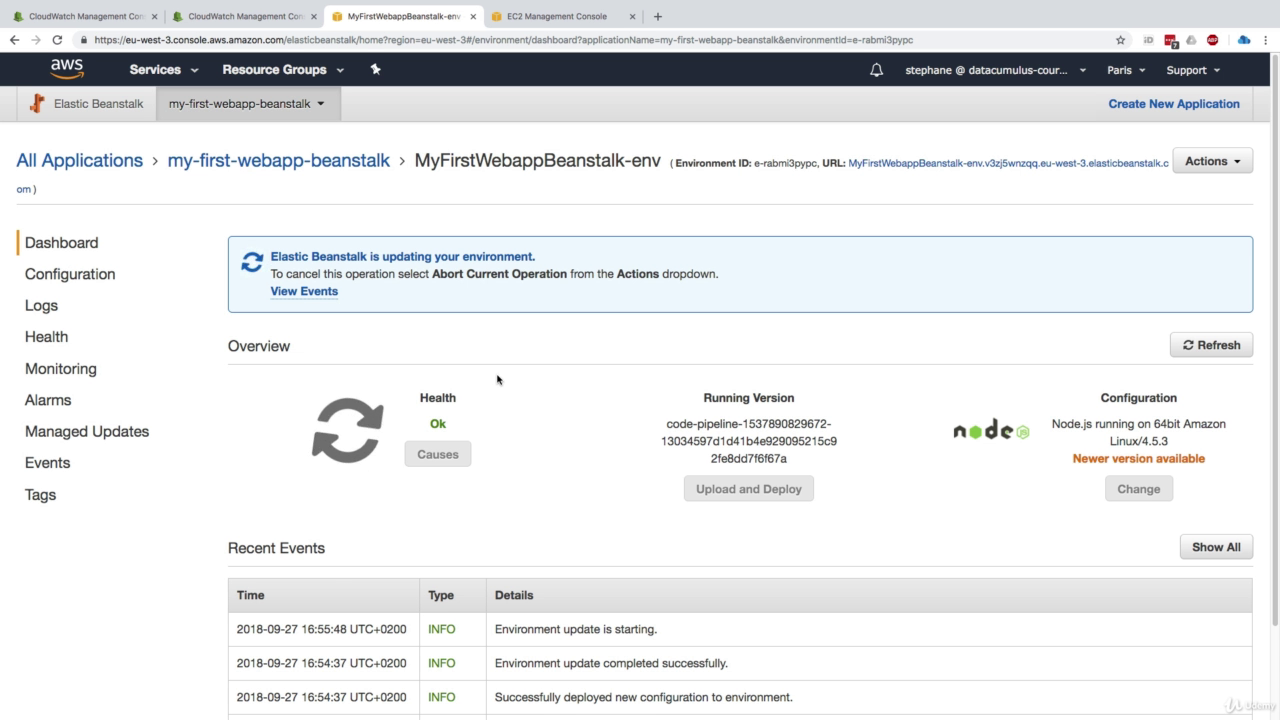The height and width of the screenshot is (720, 1280).
Task: Click 'Environment update completed successfully.' event
Action: (x=611, y=663)
